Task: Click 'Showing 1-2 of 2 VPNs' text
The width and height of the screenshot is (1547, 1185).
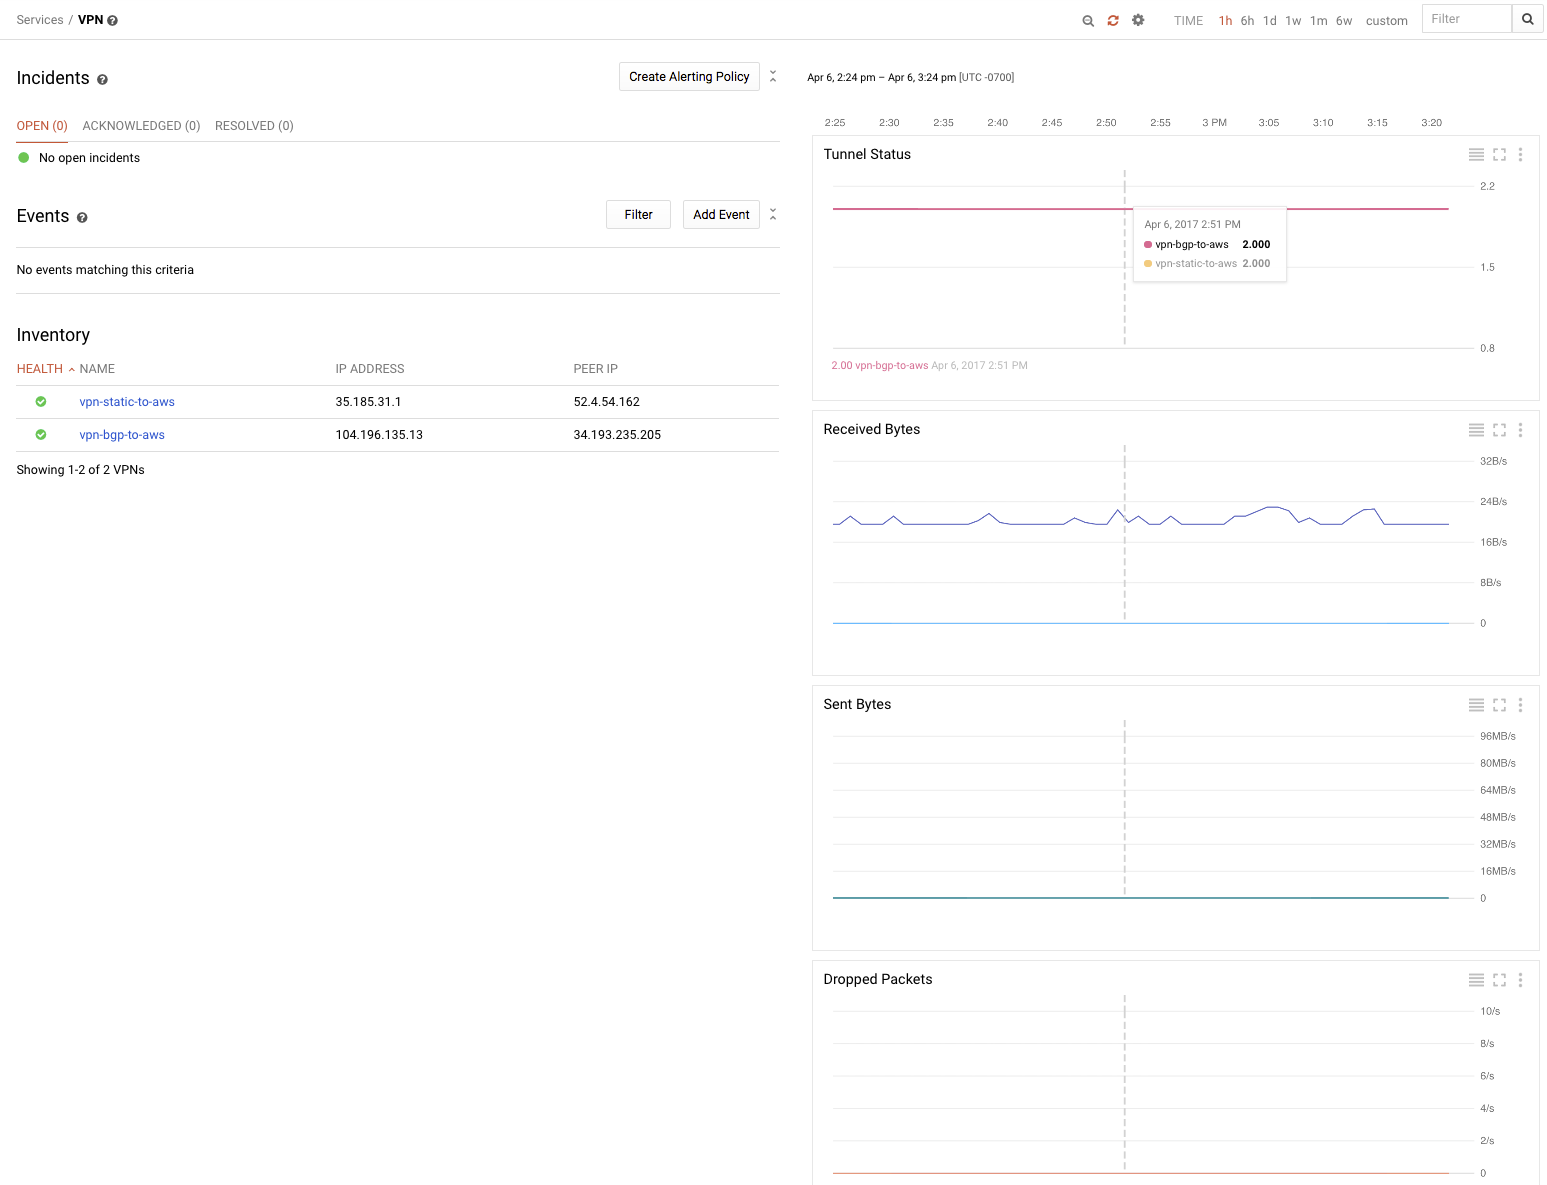Action: point(80,470)
